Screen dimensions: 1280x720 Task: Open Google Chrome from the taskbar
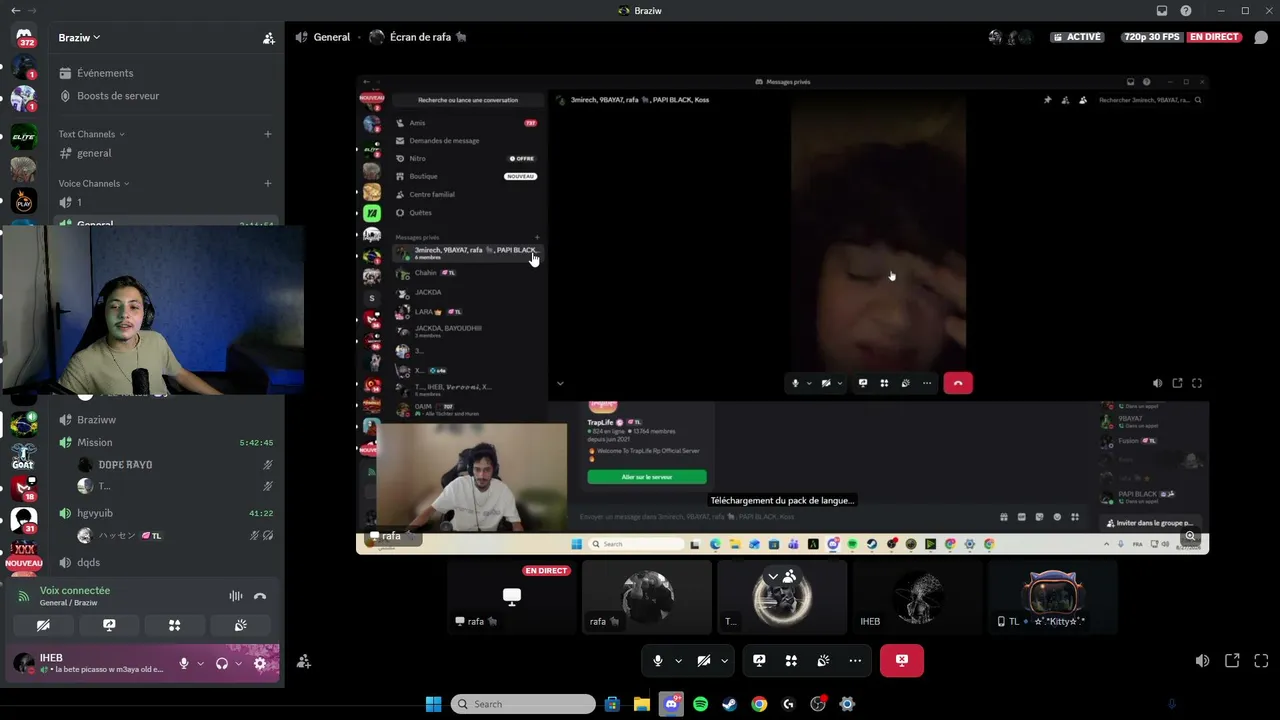click(x=759, y=704)
